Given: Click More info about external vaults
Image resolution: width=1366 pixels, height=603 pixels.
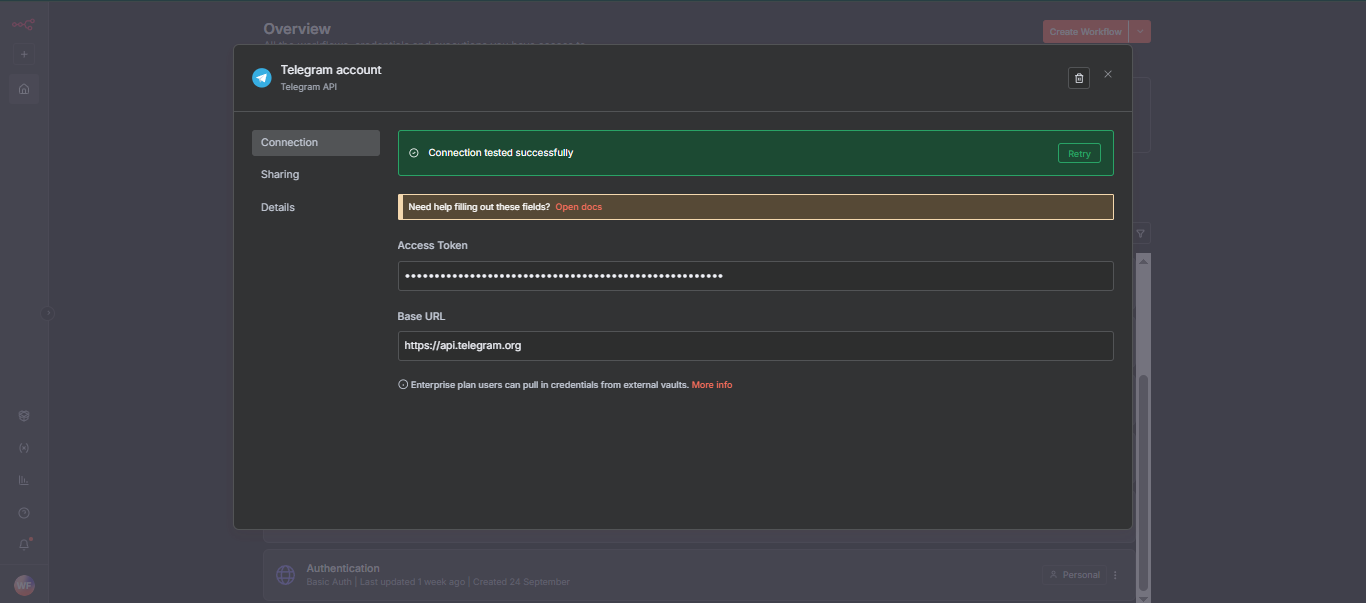Looking at the screenshot, I should [711, 384].
